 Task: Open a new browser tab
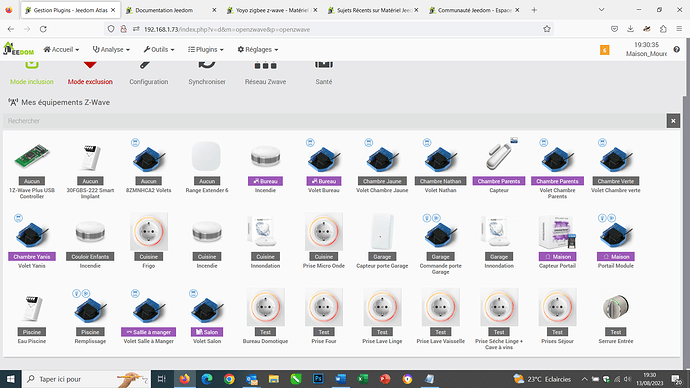534,10
